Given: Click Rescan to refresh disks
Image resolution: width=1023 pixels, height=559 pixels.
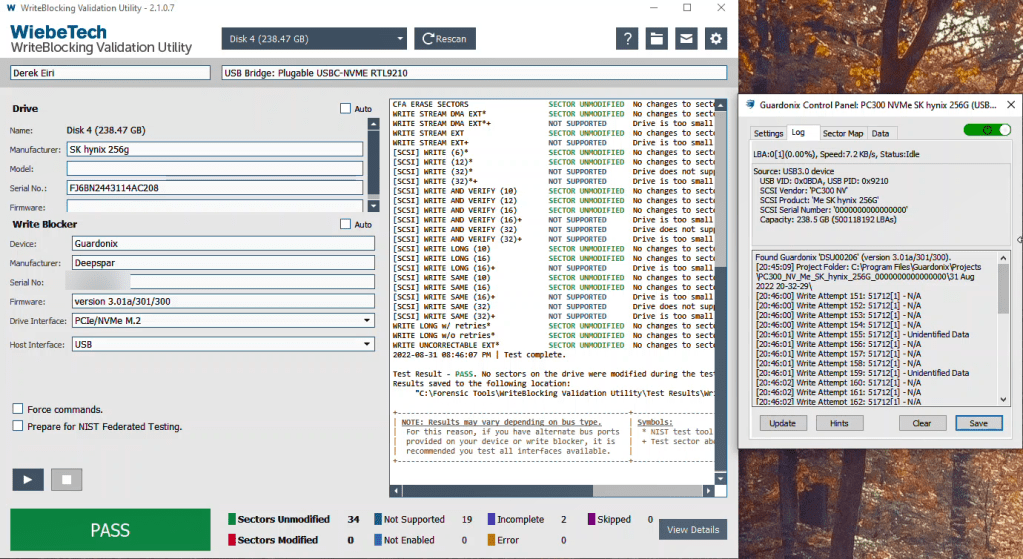Looking at the screenshot, I should pos(445,39).
